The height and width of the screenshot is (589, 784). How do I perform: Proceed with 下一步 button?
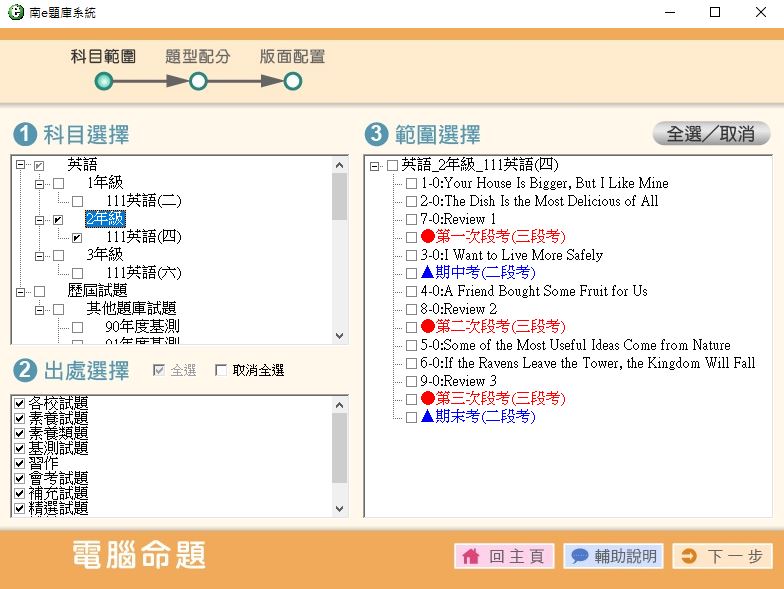click(722, 556)
